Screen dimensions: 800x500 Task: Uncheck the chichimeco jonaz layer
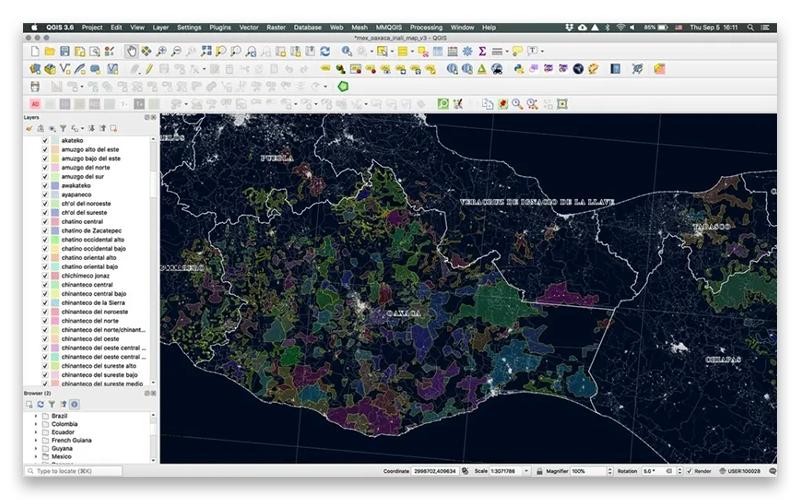(x=45, y=276)
